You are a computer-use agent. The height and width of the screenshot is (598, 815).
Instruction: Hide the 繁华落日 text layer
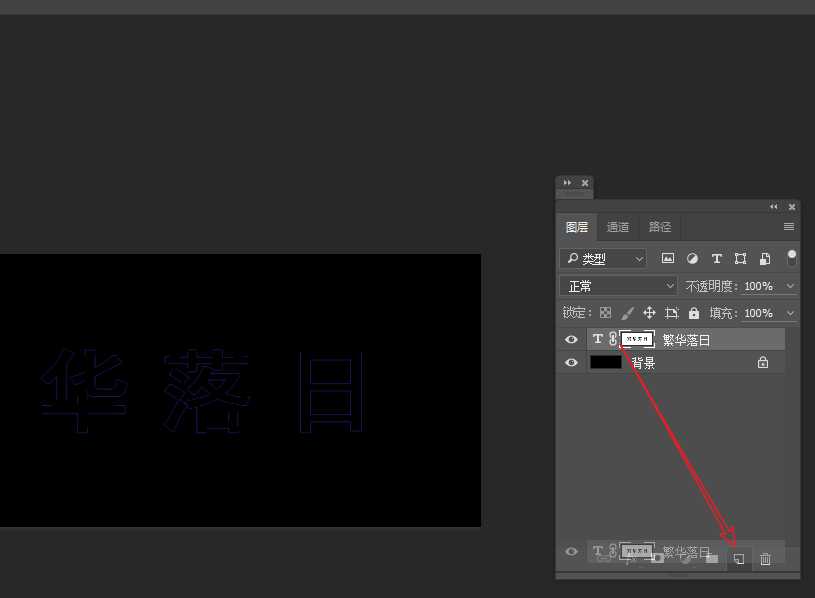571,339
